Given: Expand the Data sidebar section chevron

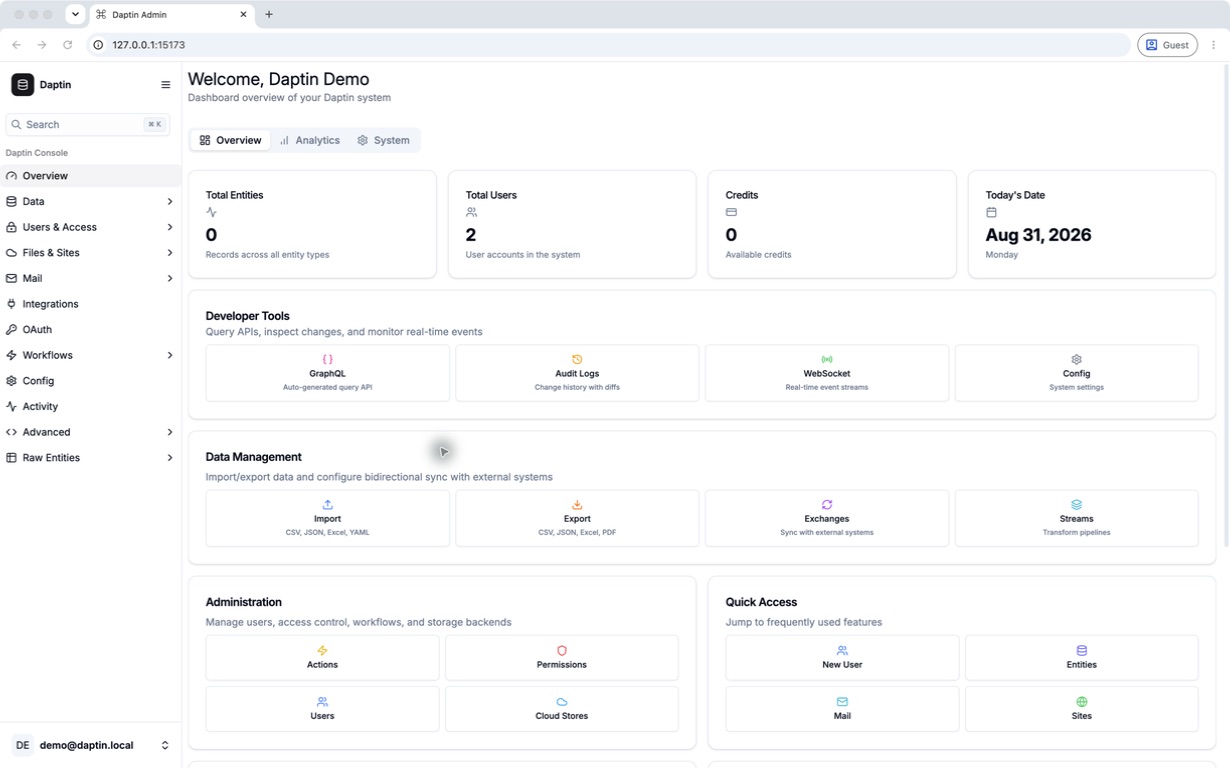Looking at the screenshot, I should point(170,201).
